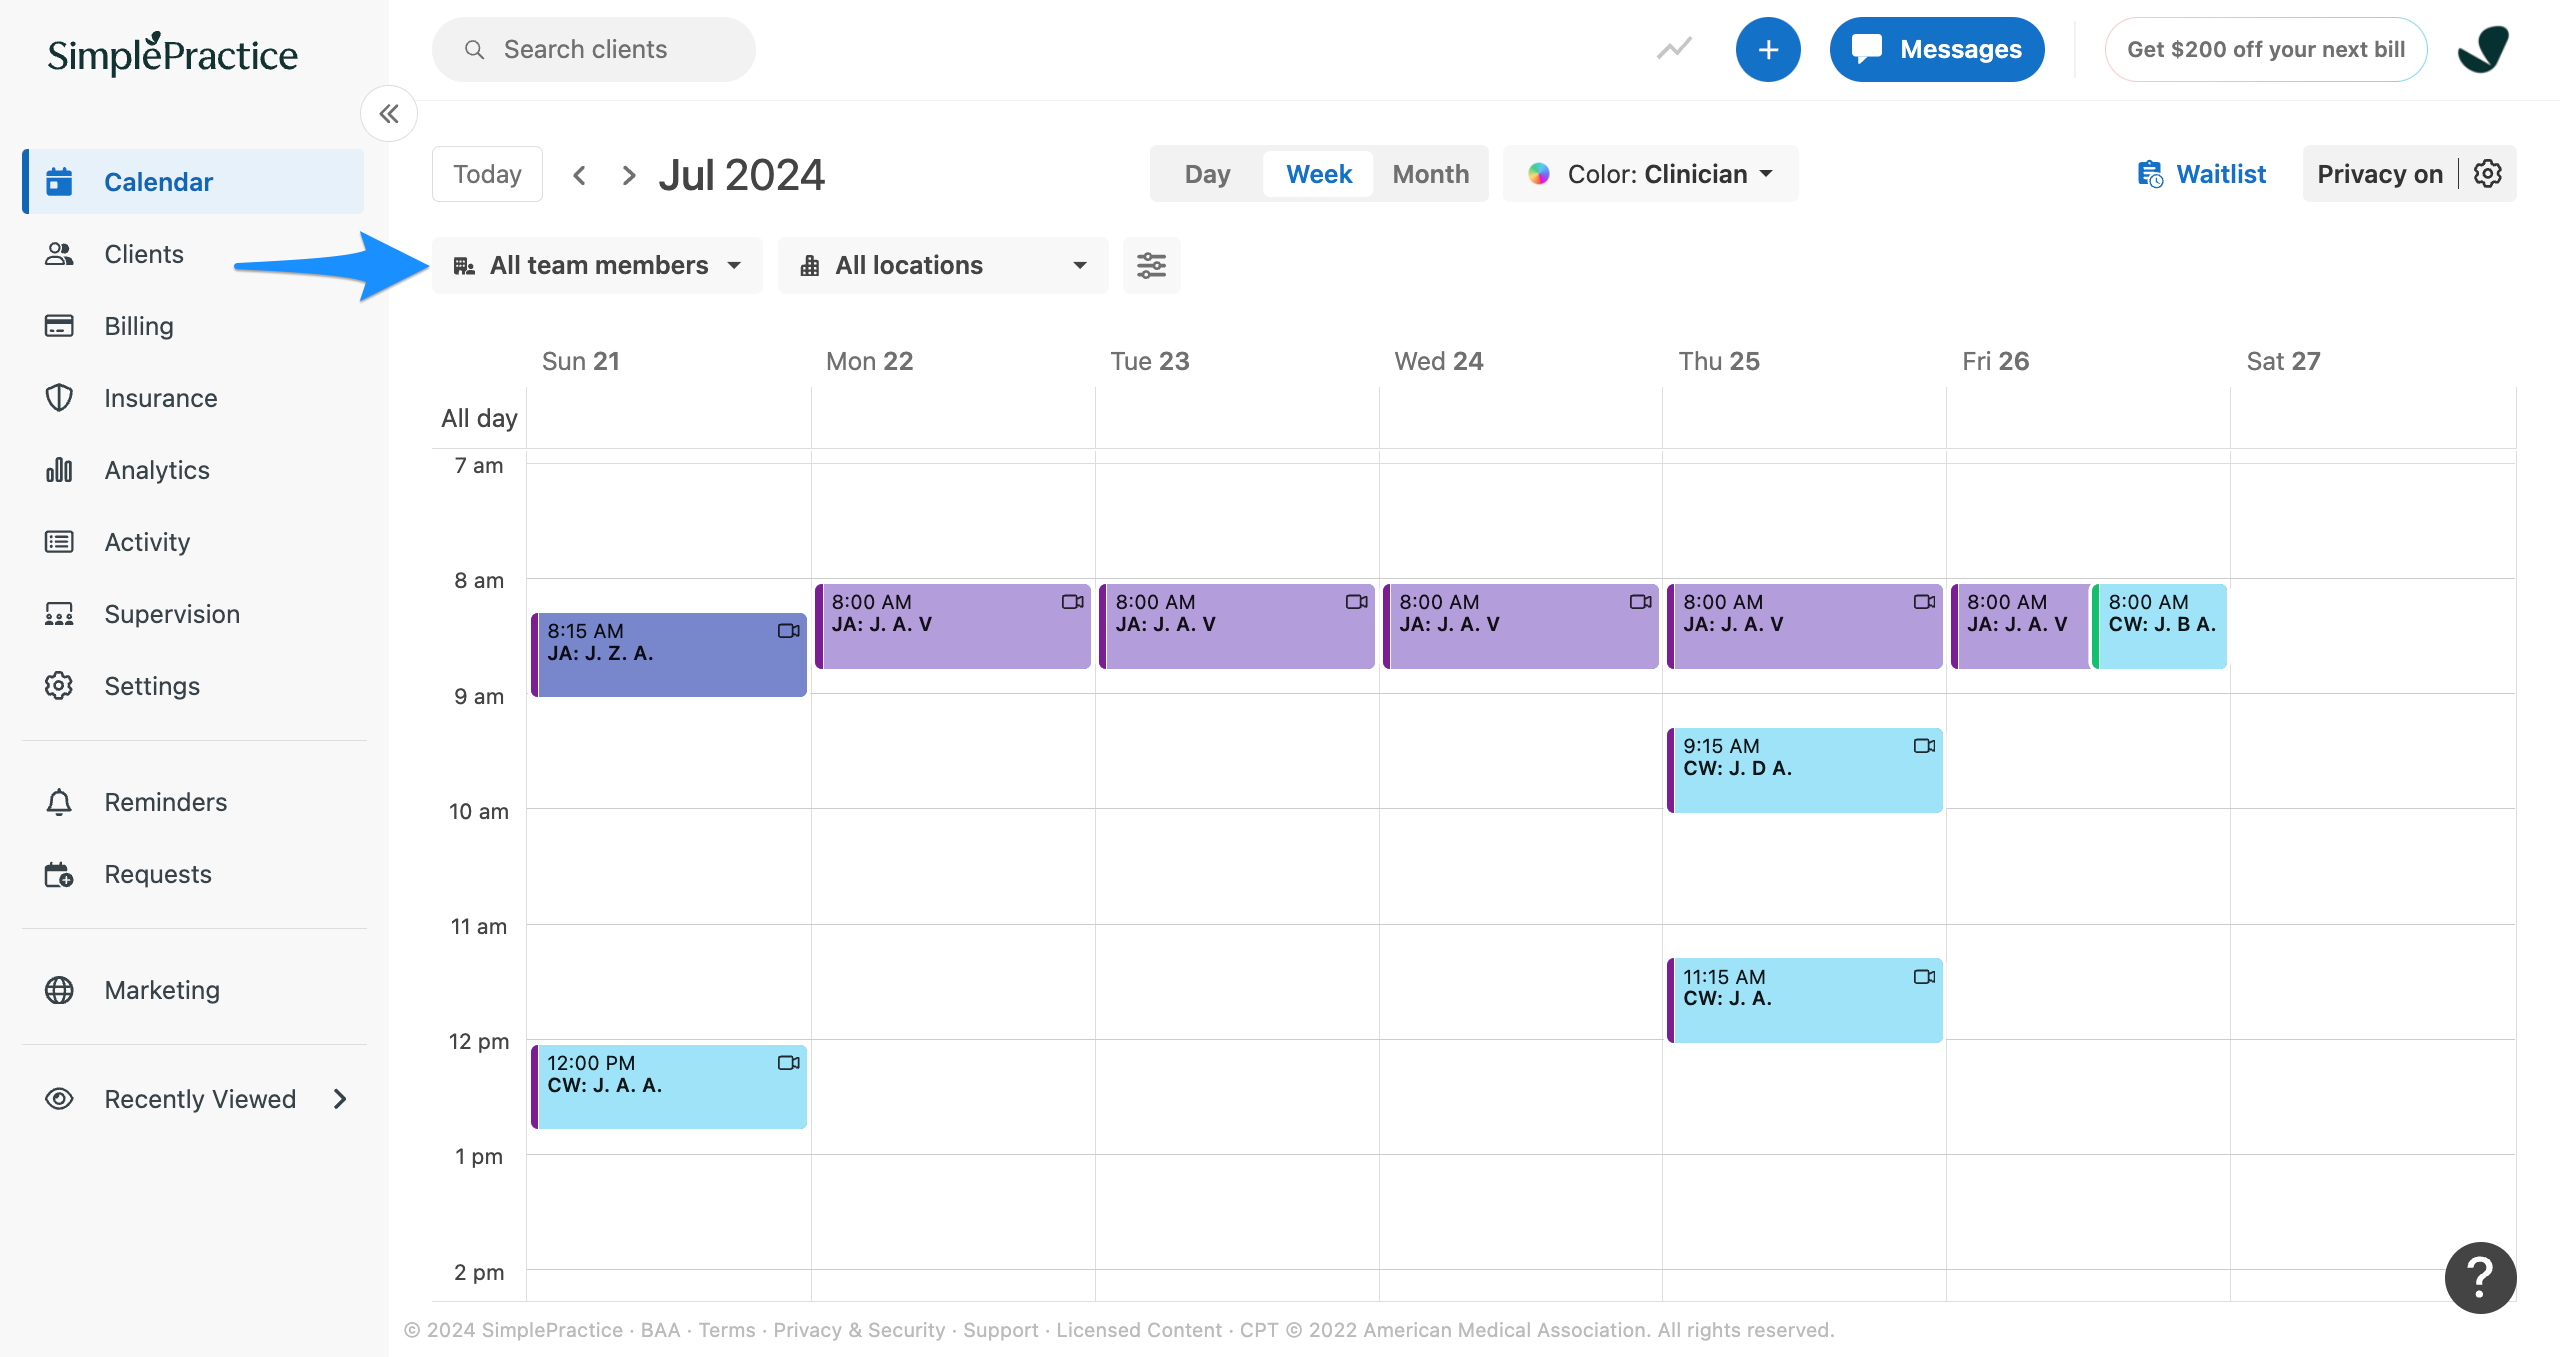Click video icon on Thursday 11:15 AM appointment
Image resolution: width=2560 pixels, height=1357 pixels.
(x=1924, y=977)
